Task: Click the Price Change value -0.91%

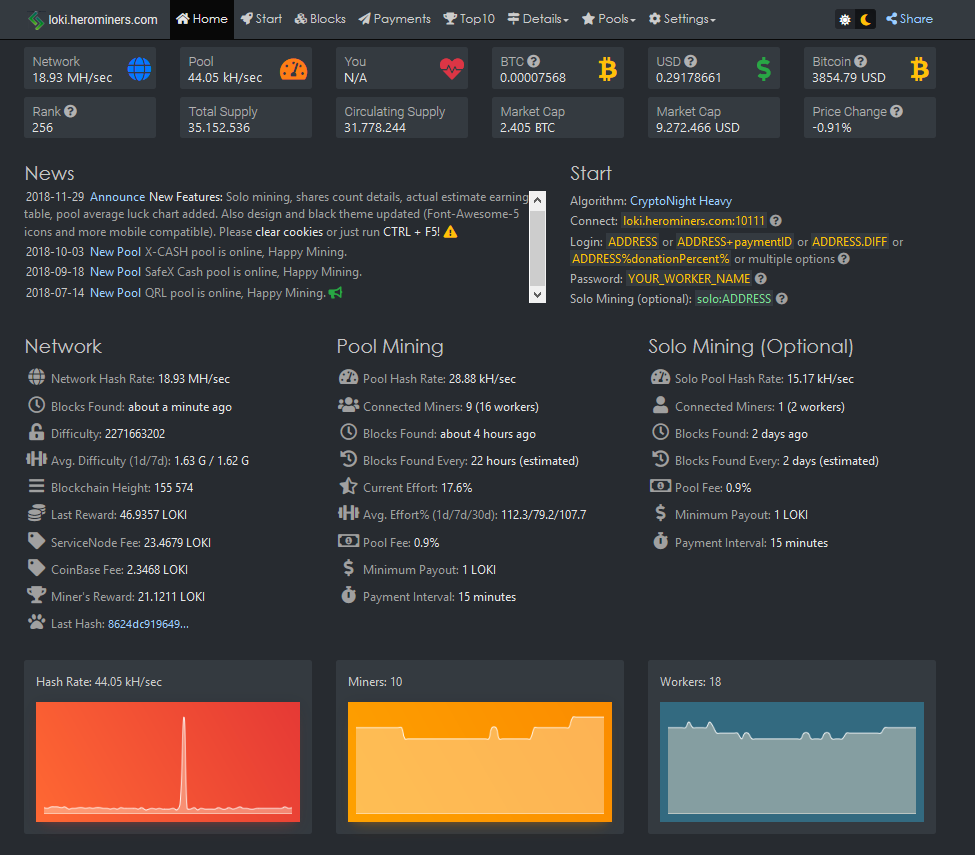Action: point(832,127)
